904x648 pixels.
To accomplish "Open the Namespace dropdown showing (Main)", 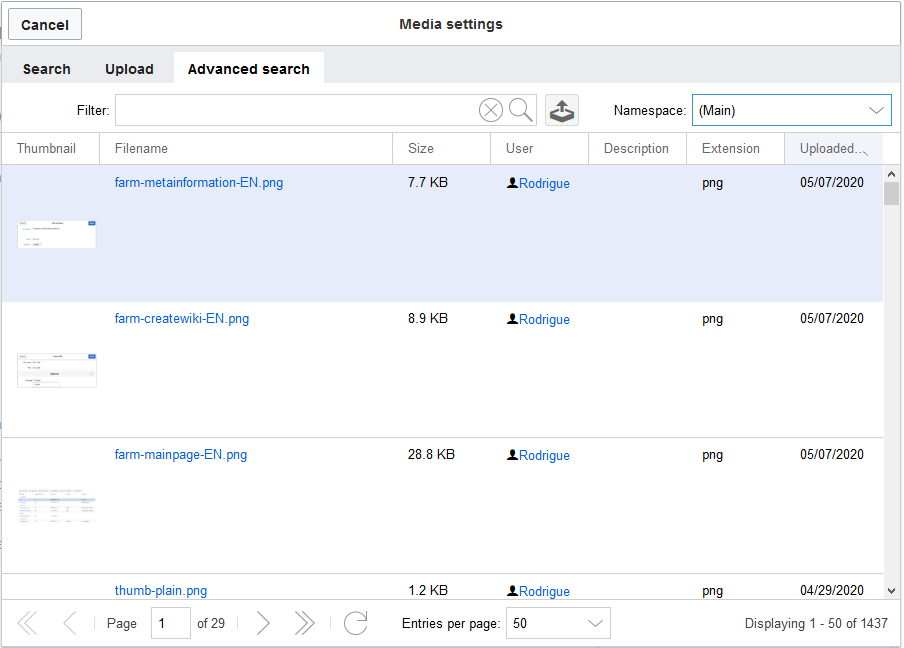I will click(x=792, y=110).
